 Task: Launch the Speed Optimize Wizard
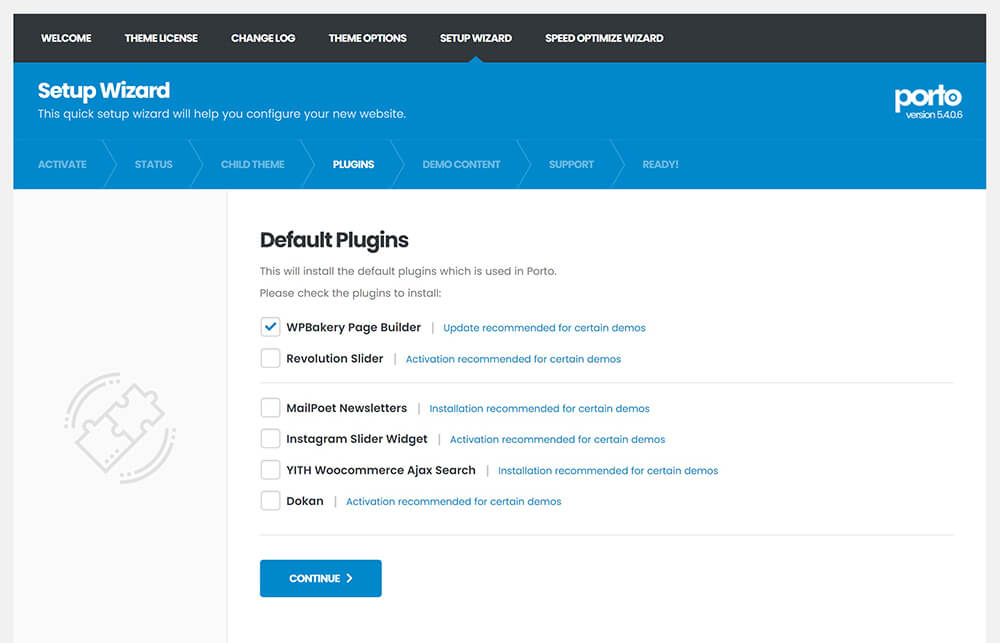[604, 38]
